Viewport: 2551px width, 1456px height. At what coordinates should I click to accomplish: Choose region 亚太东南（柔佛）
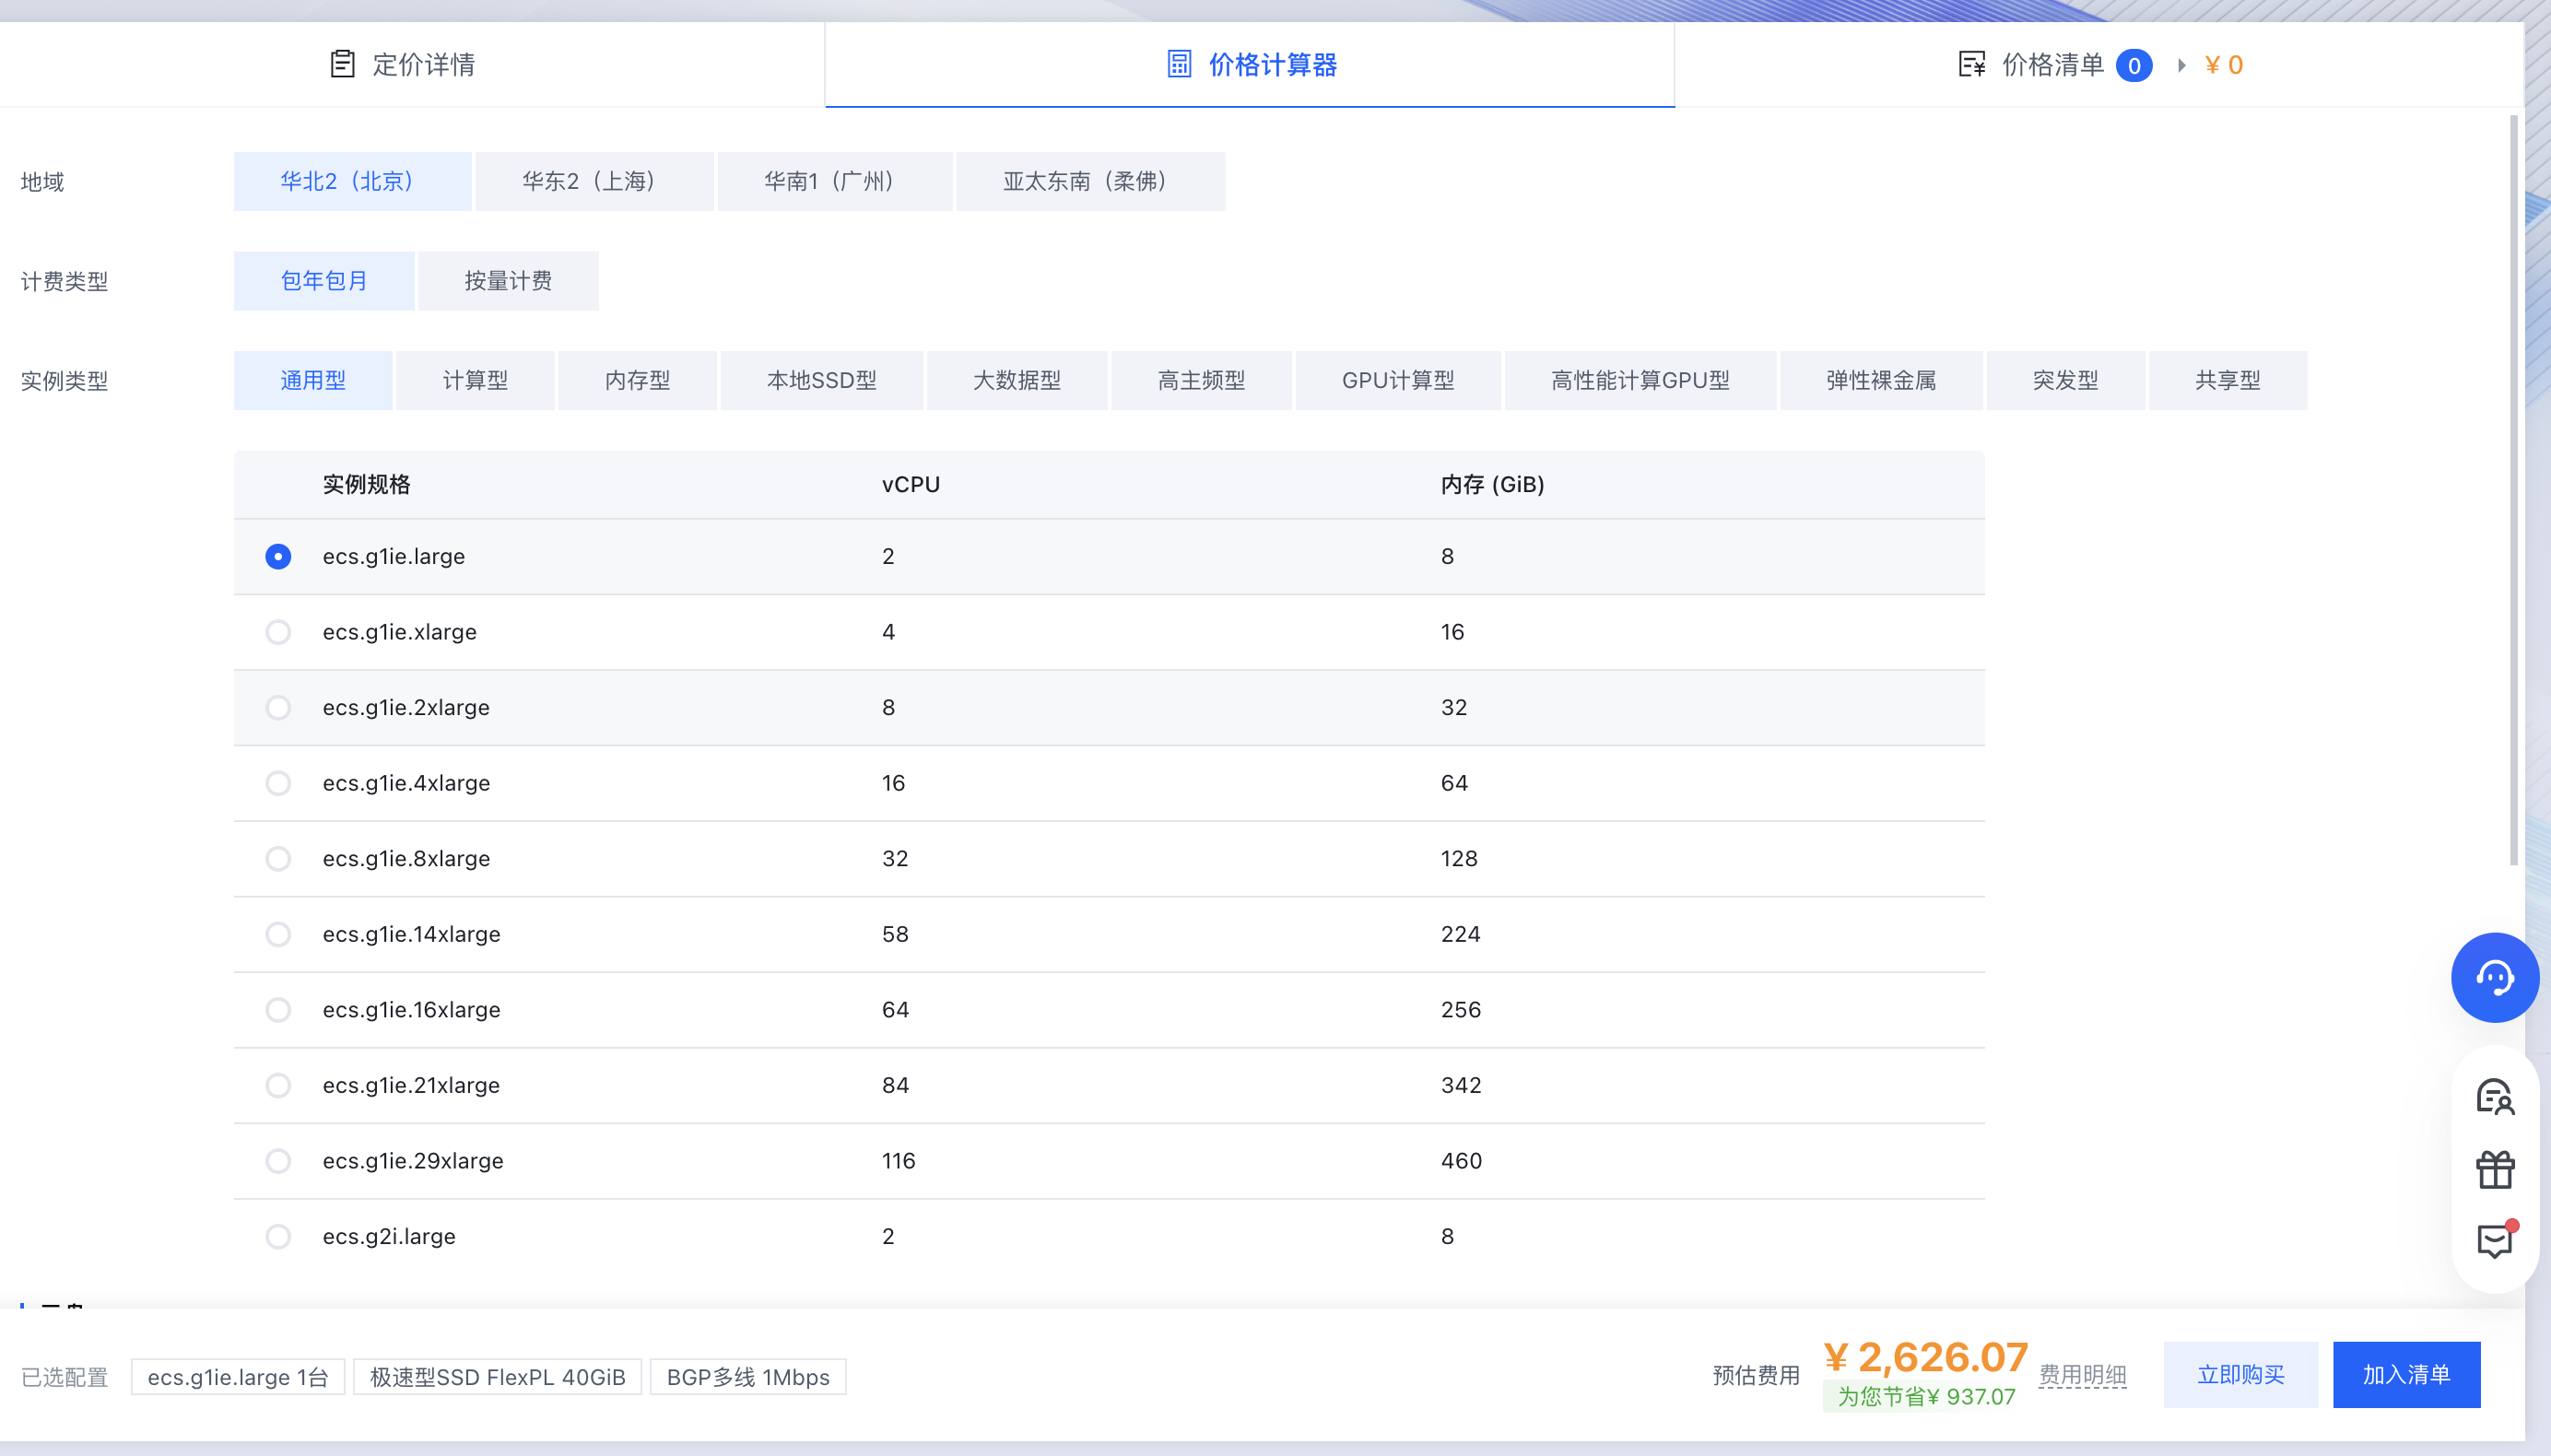coord(1090,181)
